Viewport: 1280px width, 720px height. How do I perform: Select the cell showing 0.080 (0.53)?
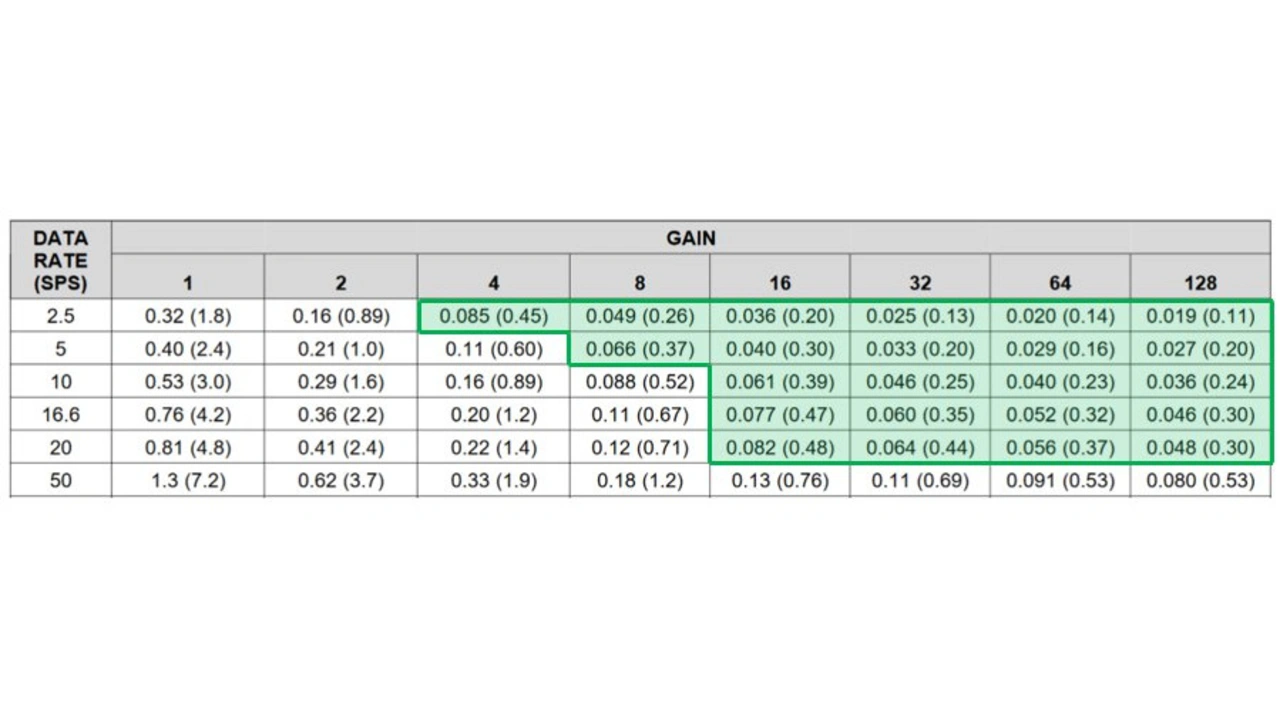[1200, 480]
